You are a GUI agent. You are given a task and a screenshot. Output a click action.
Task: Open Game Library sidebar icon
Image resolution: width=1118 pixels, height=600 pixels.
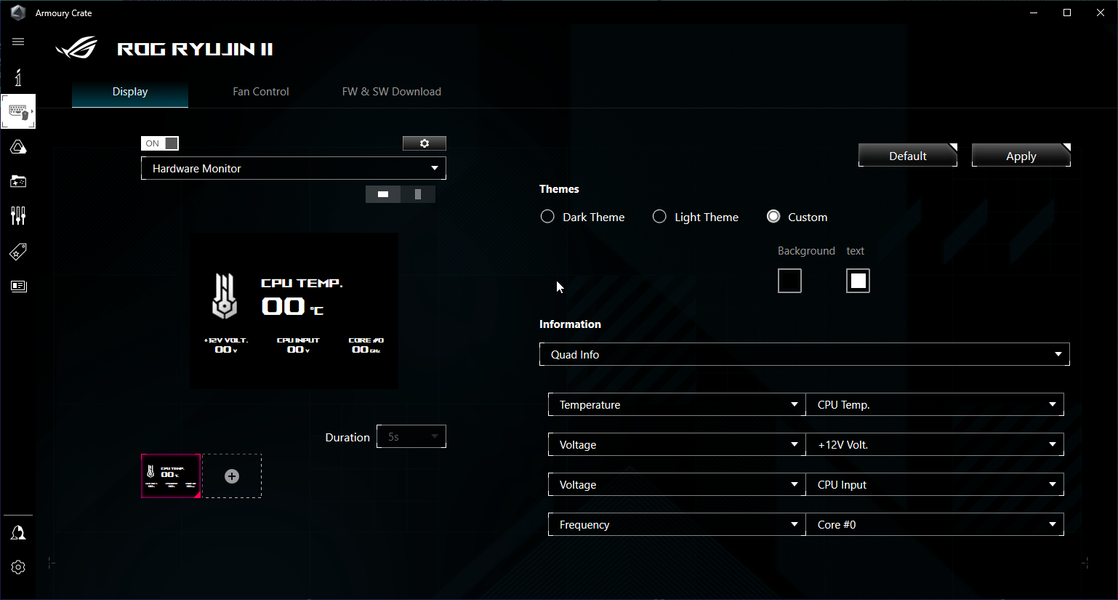(18, 182)
